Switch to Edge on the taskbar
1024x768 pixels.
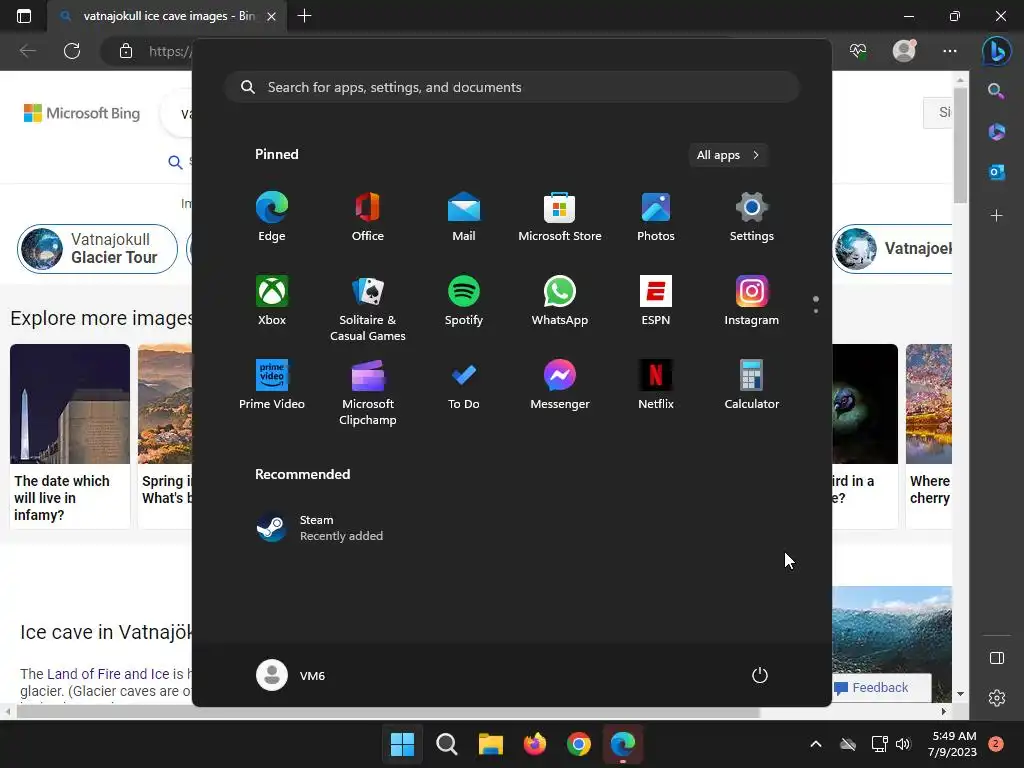pos(623,744)
